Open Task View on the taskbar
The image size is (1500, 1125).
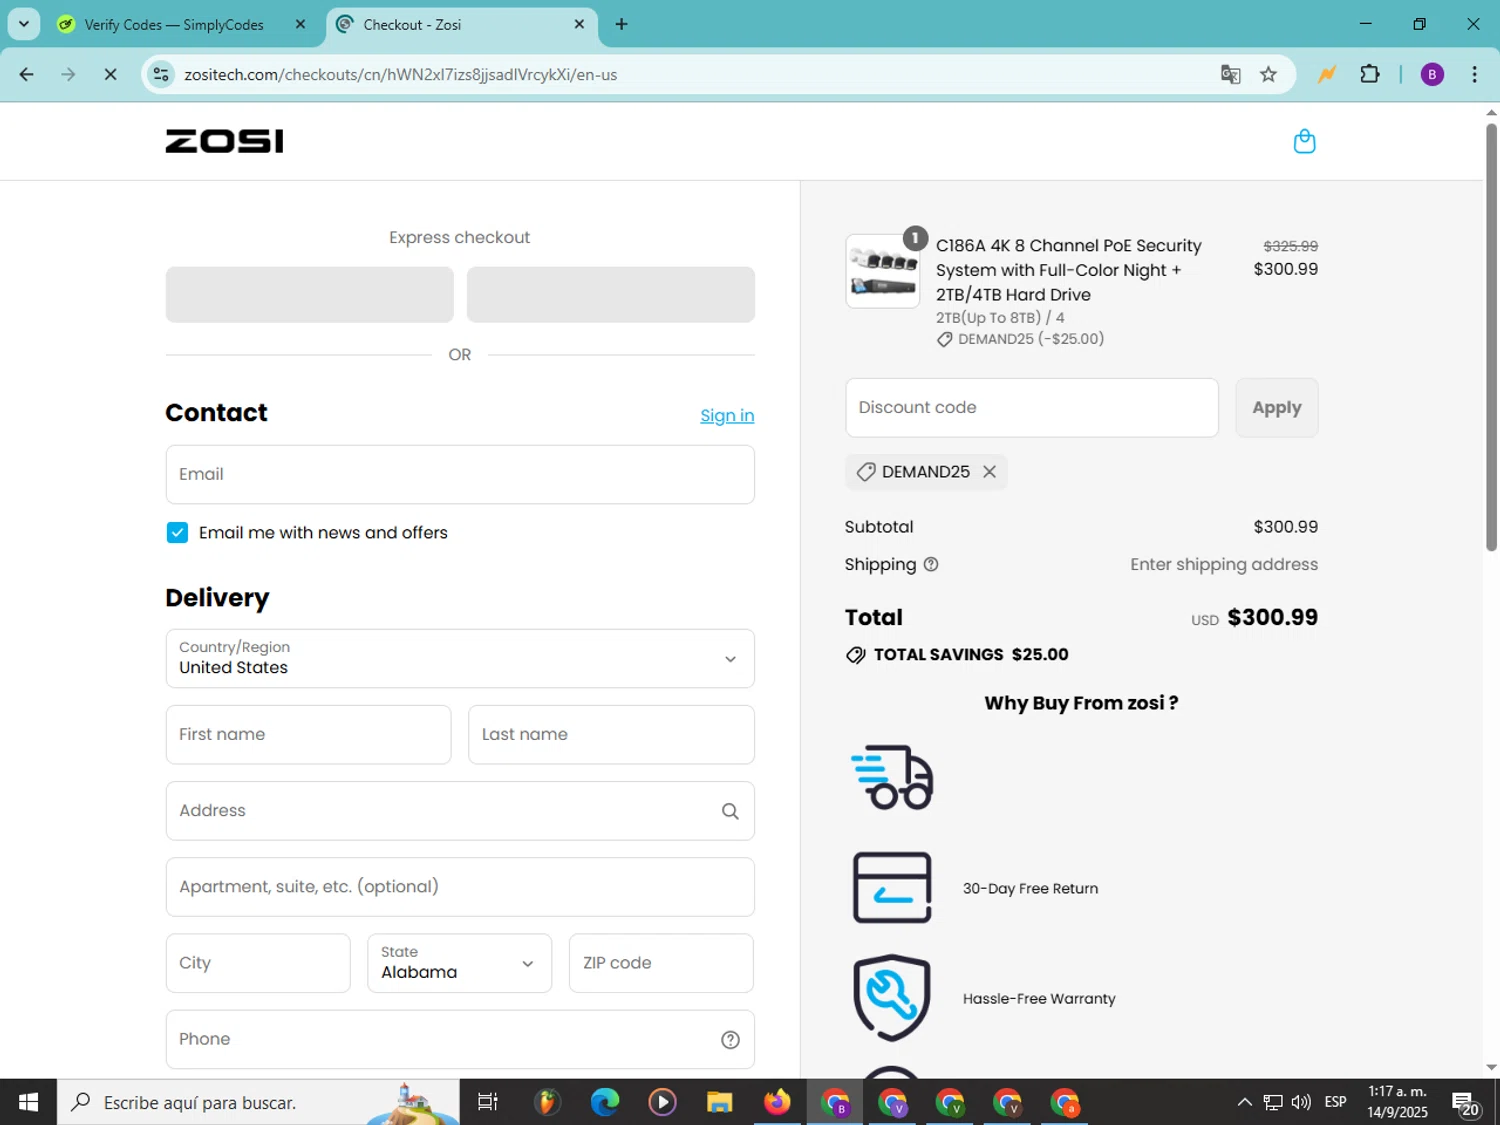click(488, 1102)
